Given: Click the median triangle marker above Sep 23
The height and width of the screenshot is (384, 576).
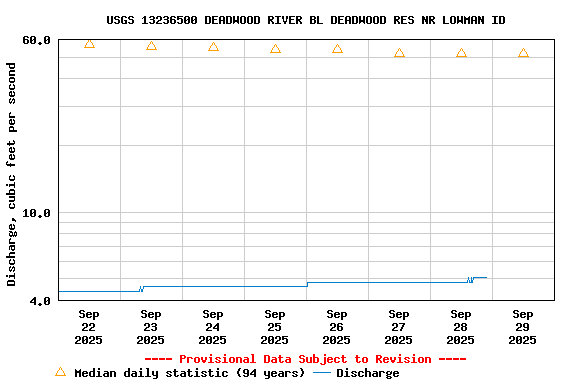Looking at the screenshot, I should [151, 46].
